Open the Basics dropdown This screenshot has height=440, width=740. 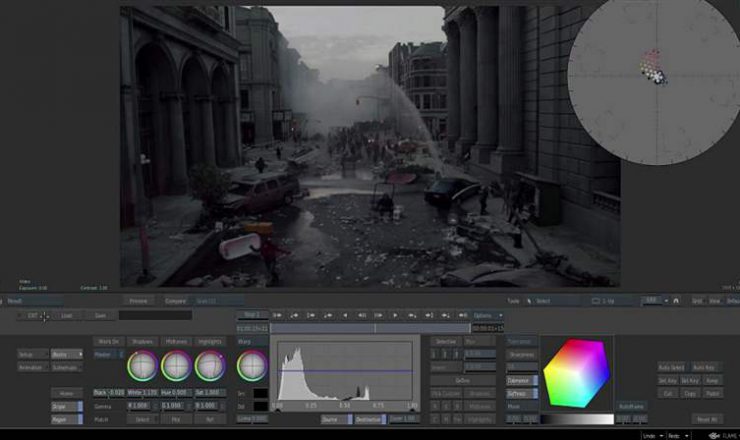point(67,354)
